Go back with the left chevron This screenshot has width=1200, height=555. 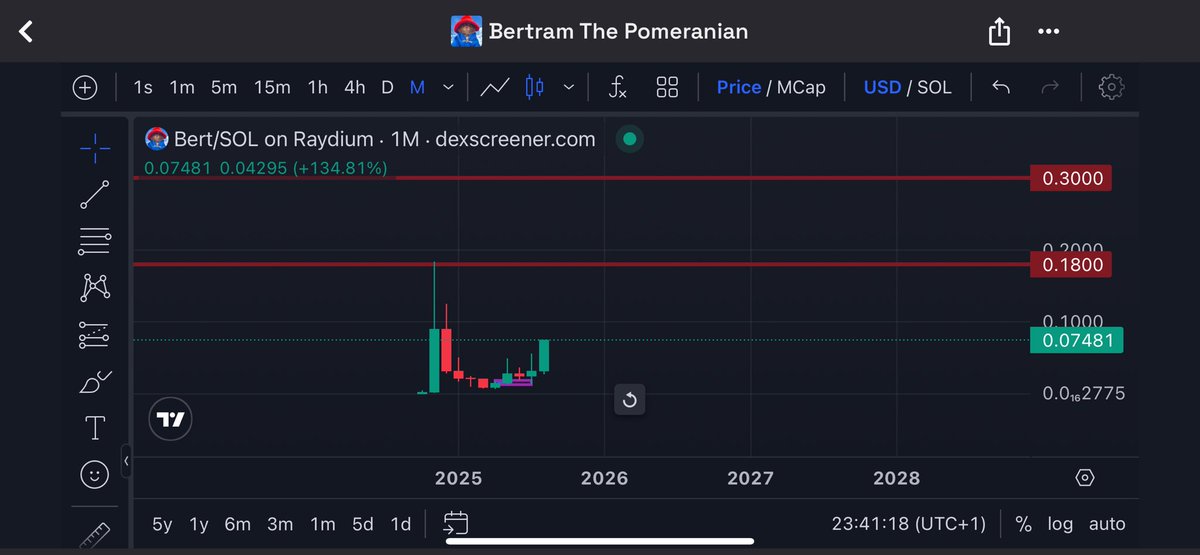tap(27, 32)
